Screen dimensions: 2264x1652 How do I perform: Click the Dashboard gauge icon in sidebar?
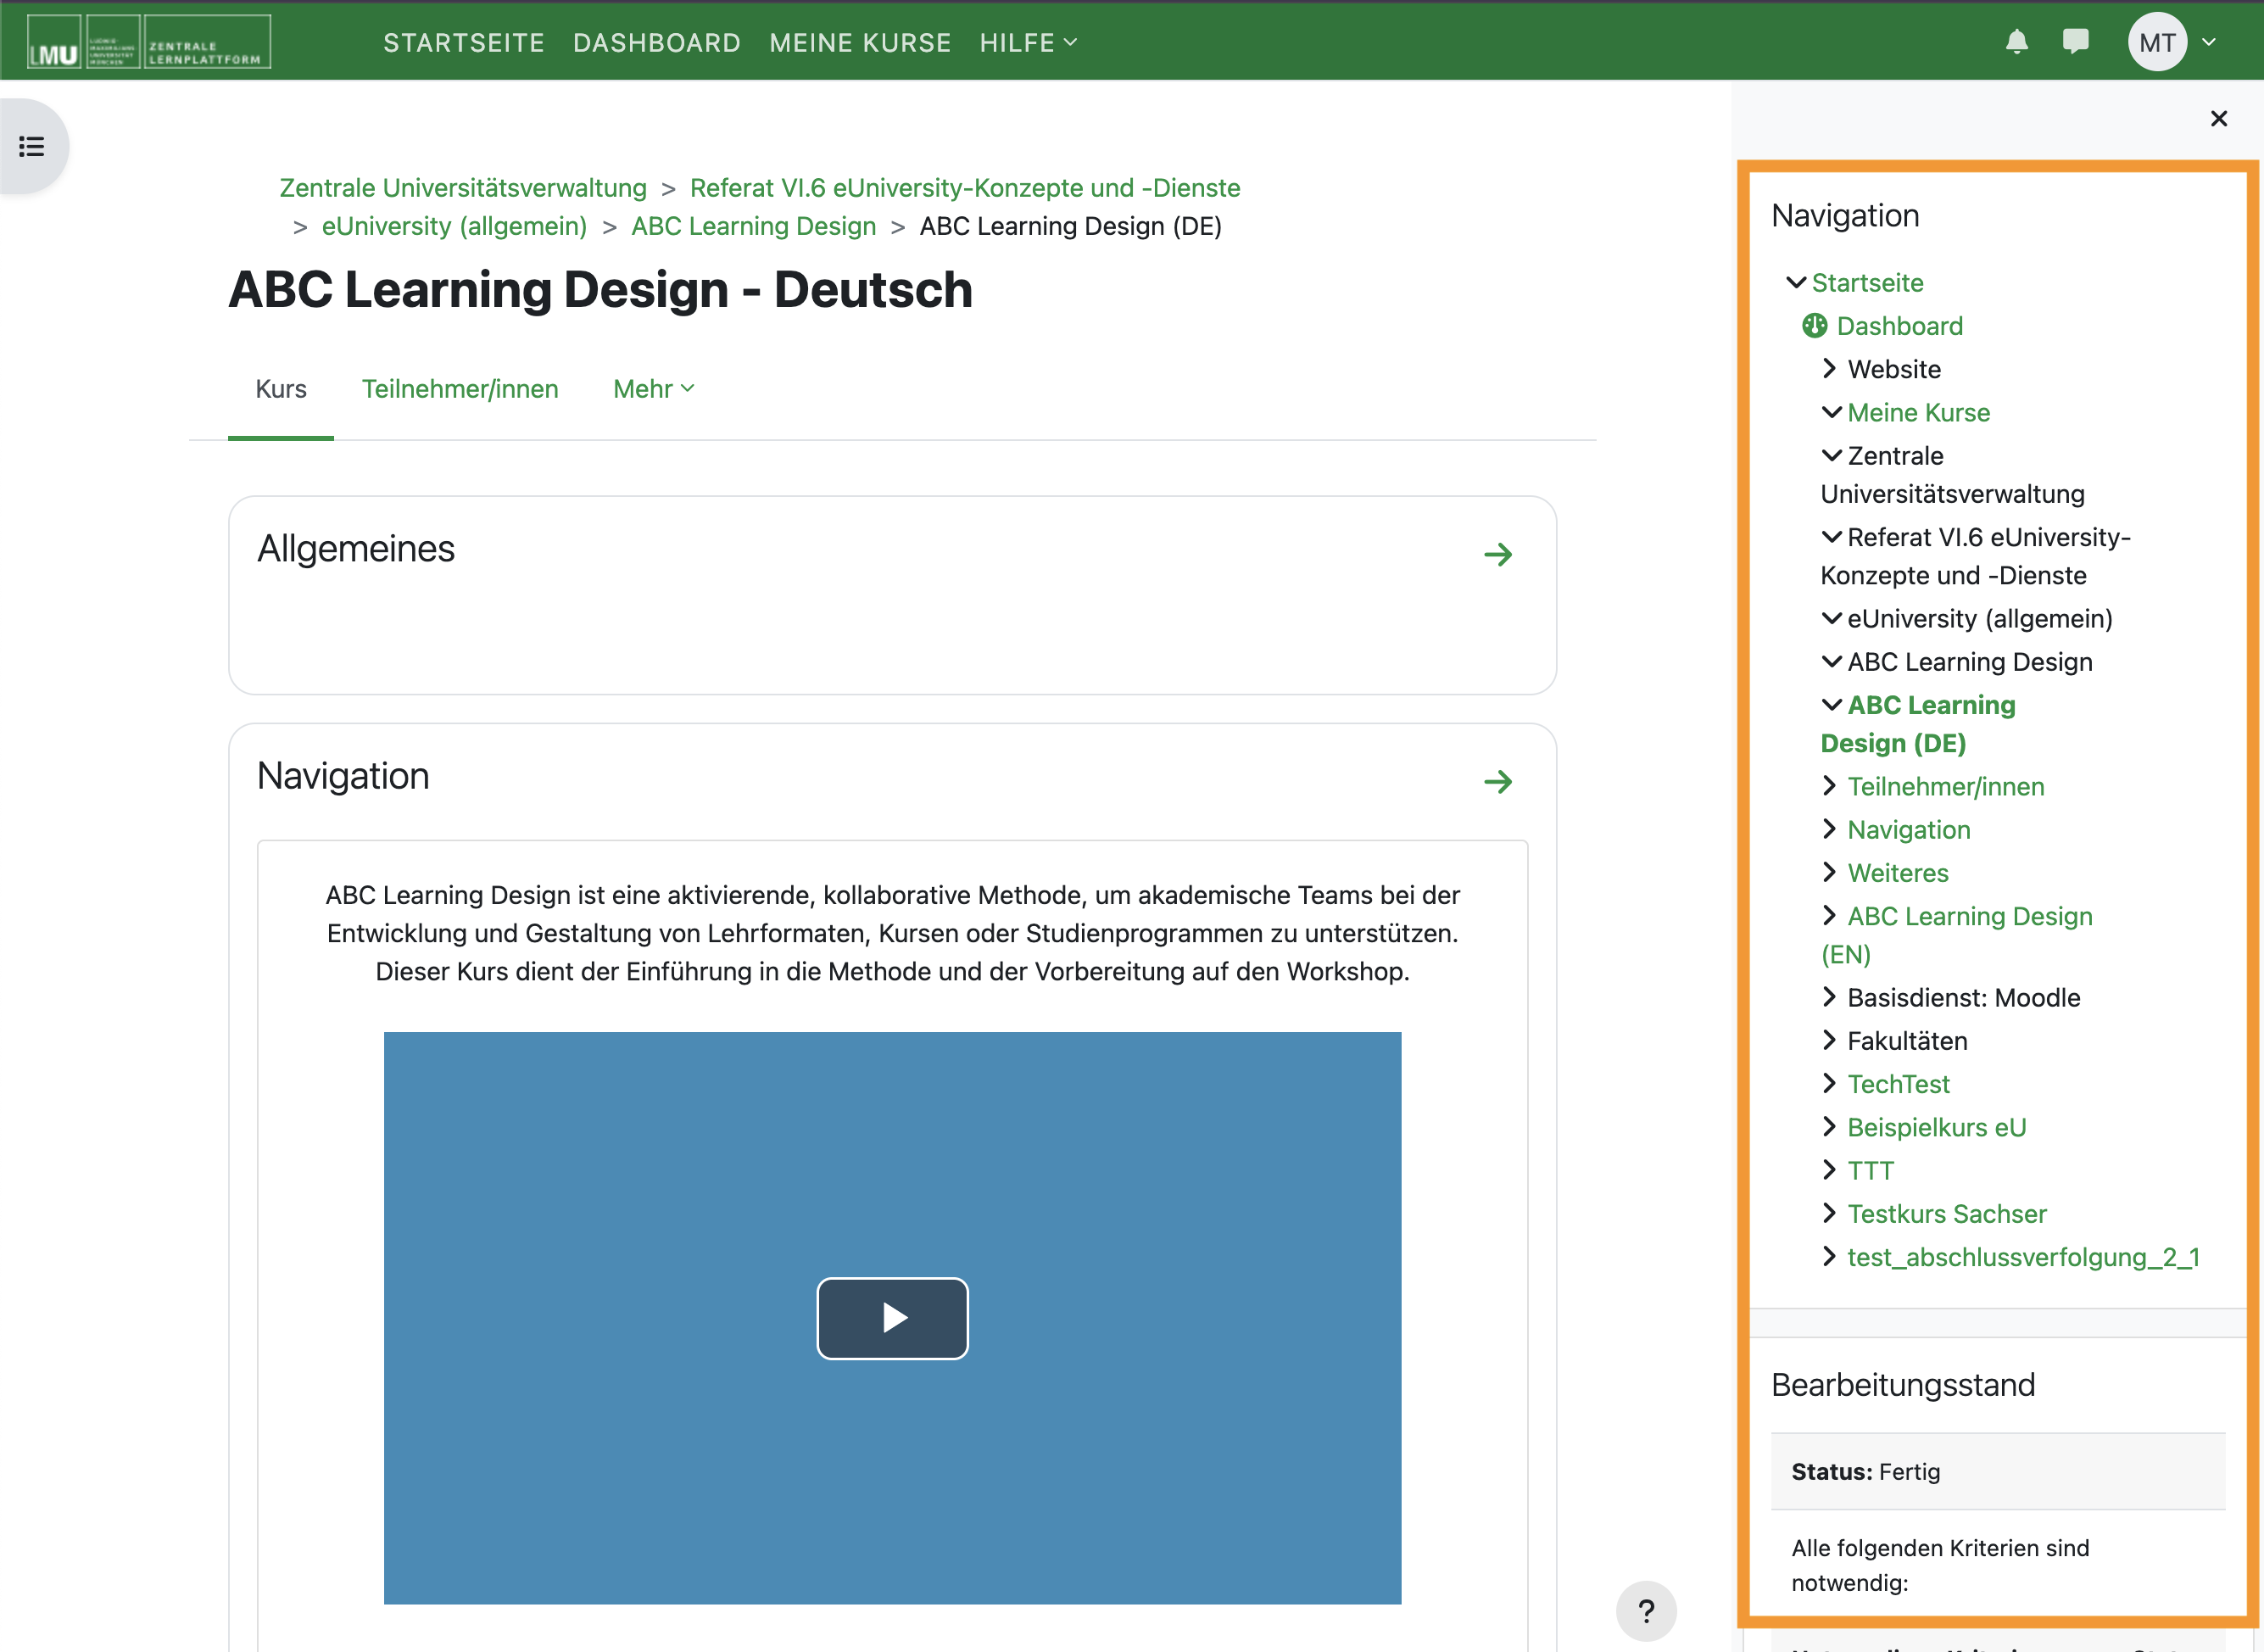(1814, 326)
